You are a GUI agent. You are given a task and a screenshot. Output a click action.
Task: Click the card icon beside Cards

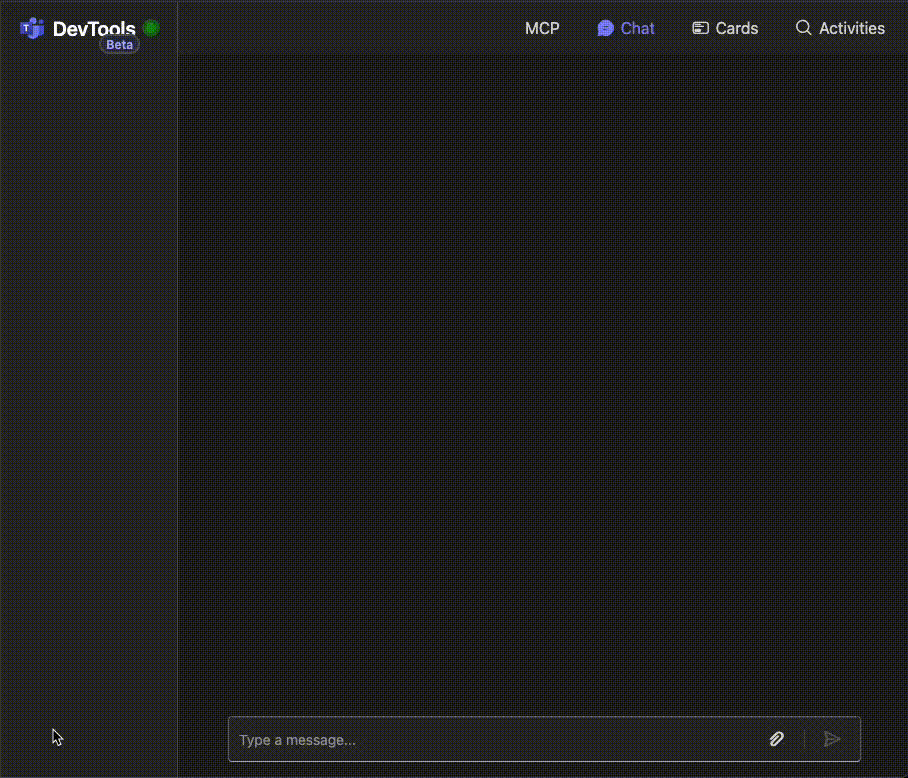[701, 28]
